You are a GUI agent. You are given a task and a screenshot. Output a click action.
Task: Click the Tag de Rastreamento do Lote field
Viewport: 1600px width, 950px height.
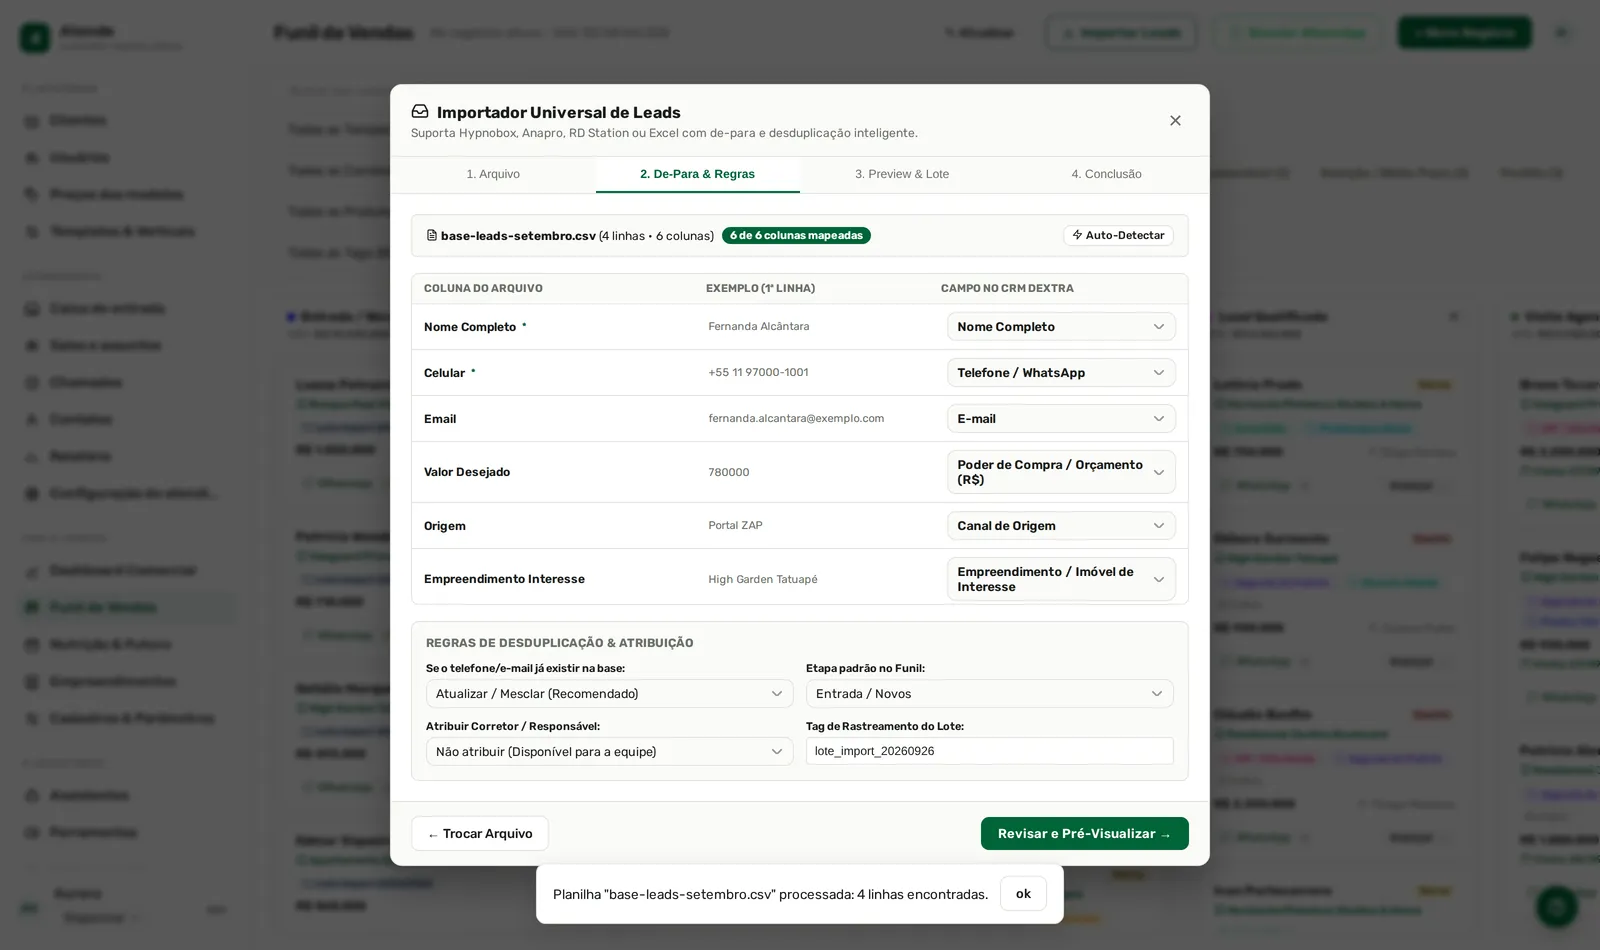(989, 751)
